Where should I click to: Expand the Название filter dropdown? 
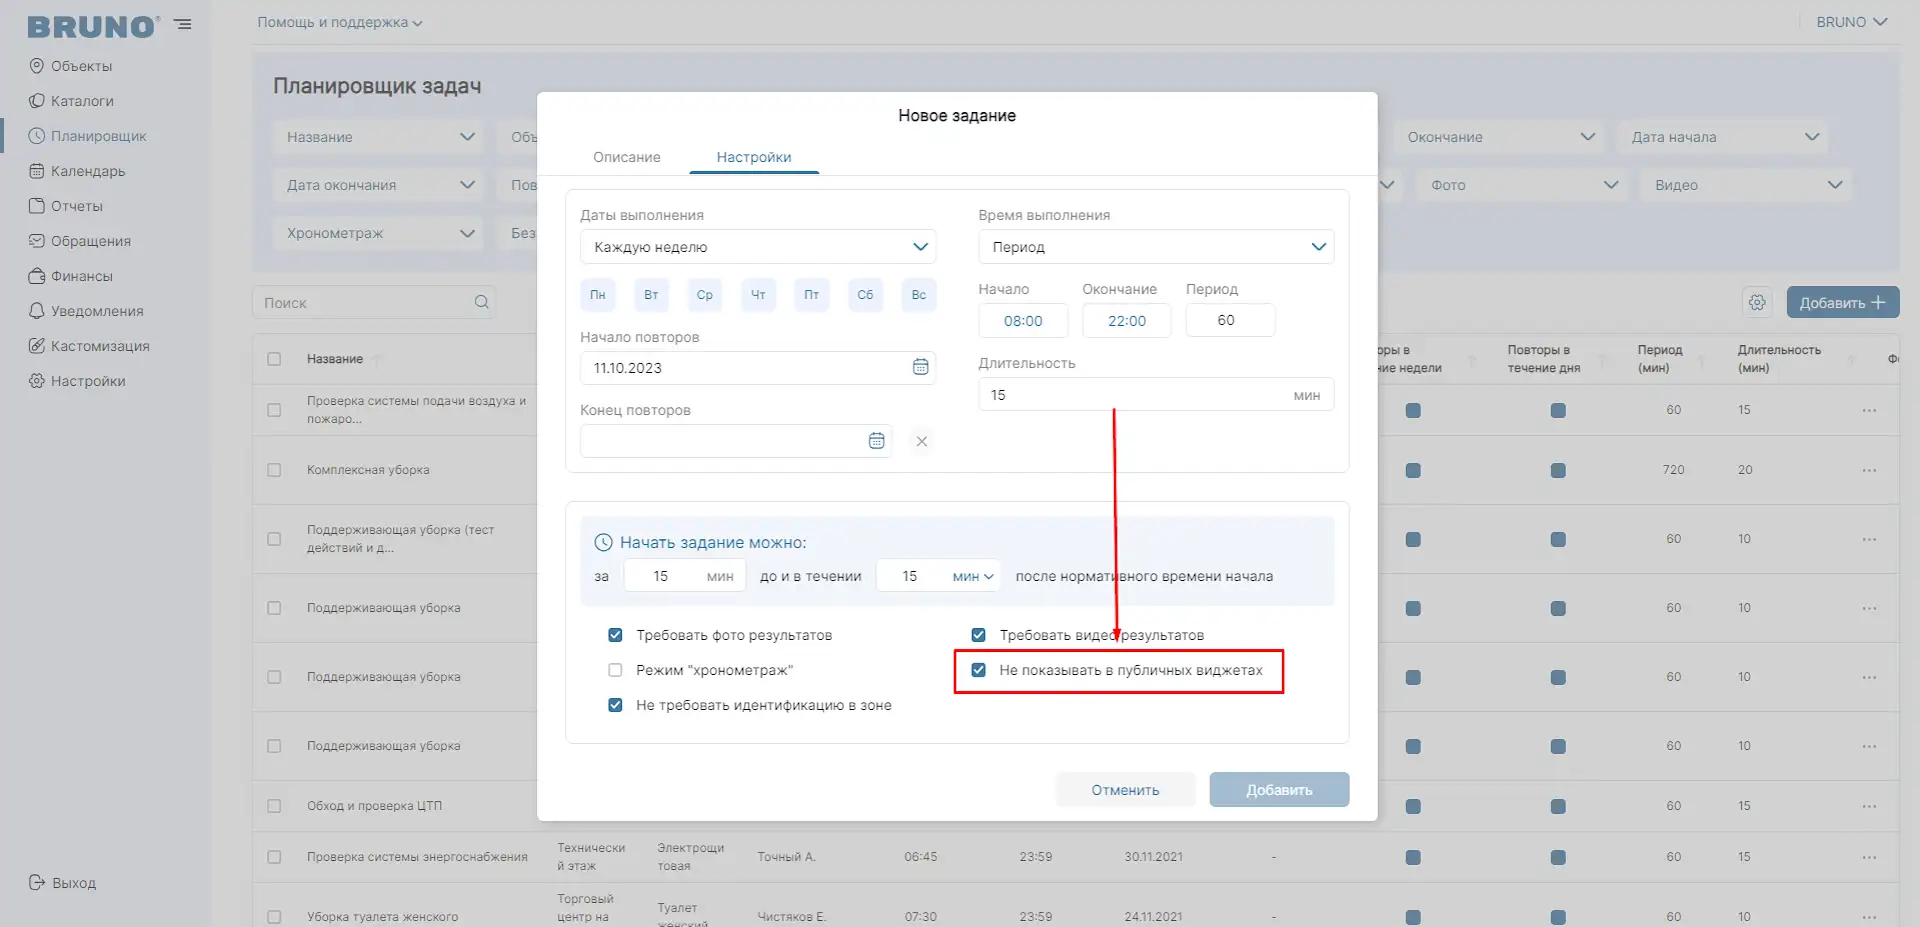click(378, 137)
